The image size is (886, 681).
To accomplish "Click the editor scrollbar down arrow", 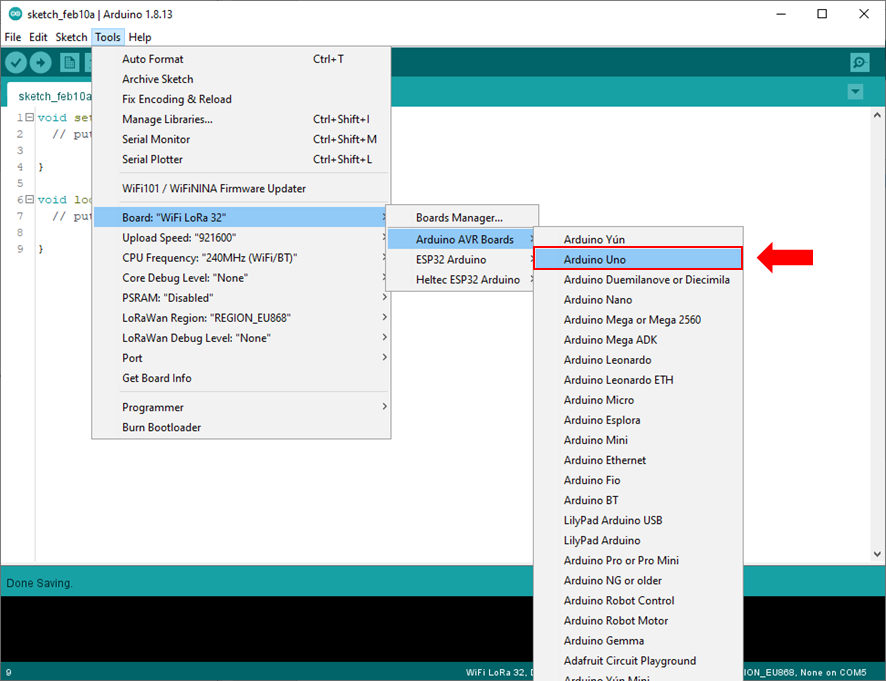I will tap(877, 554).
